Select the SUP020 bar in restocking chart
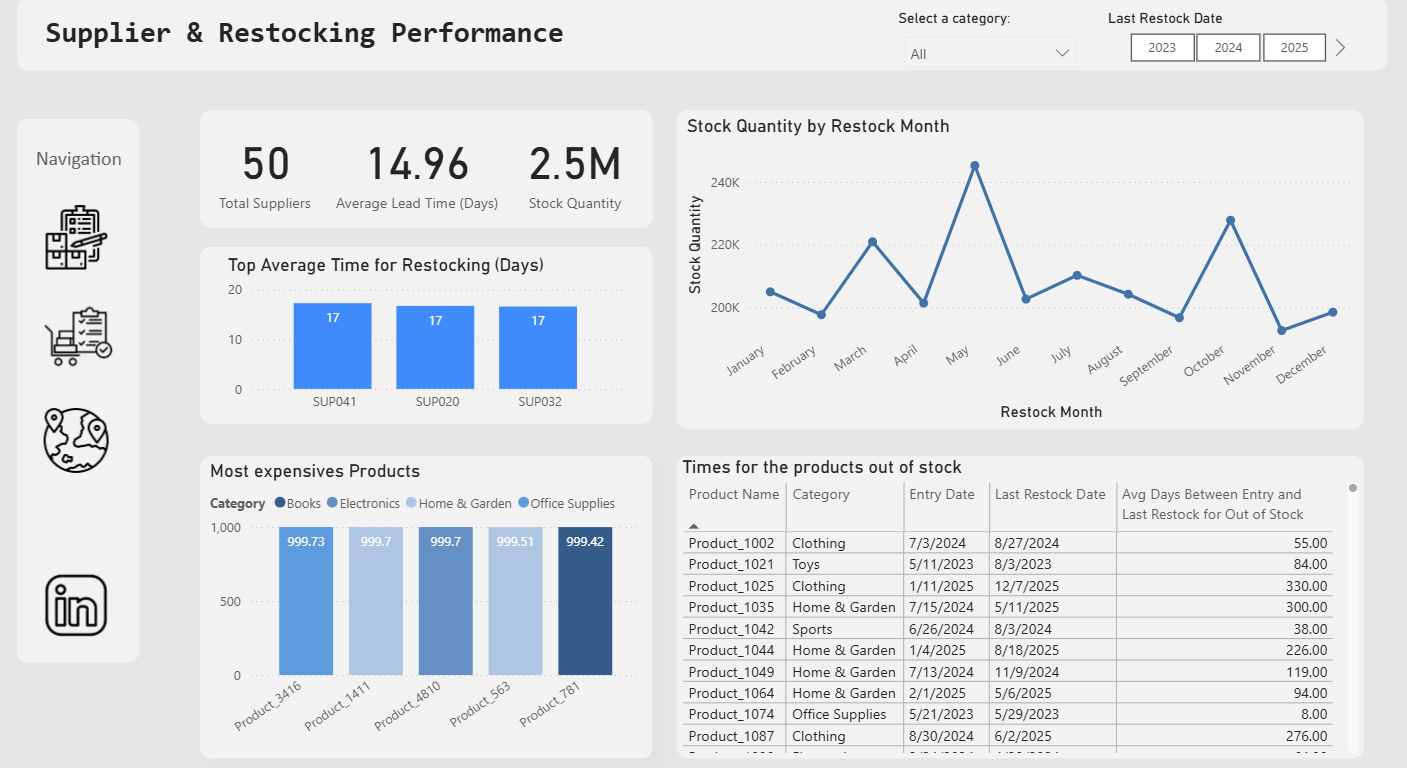 (x=435, y=347)
